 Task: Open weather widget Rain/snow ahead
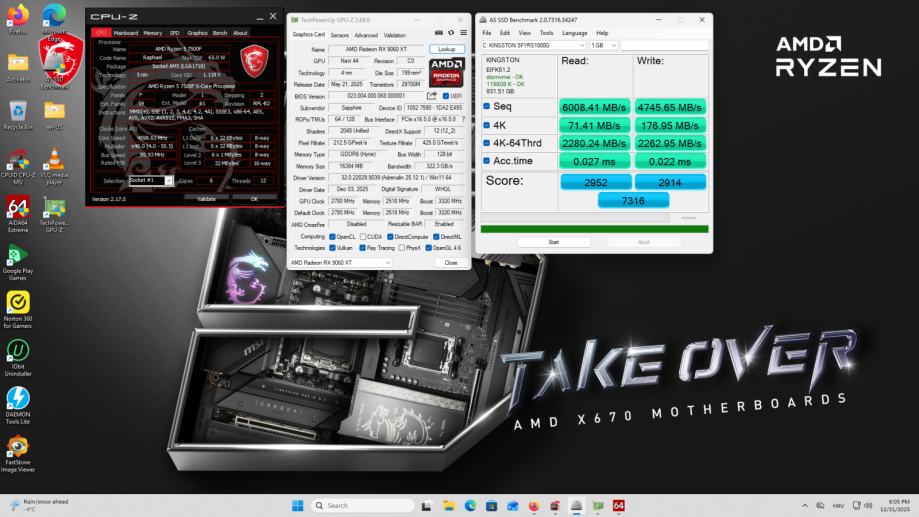pos(40,505)
